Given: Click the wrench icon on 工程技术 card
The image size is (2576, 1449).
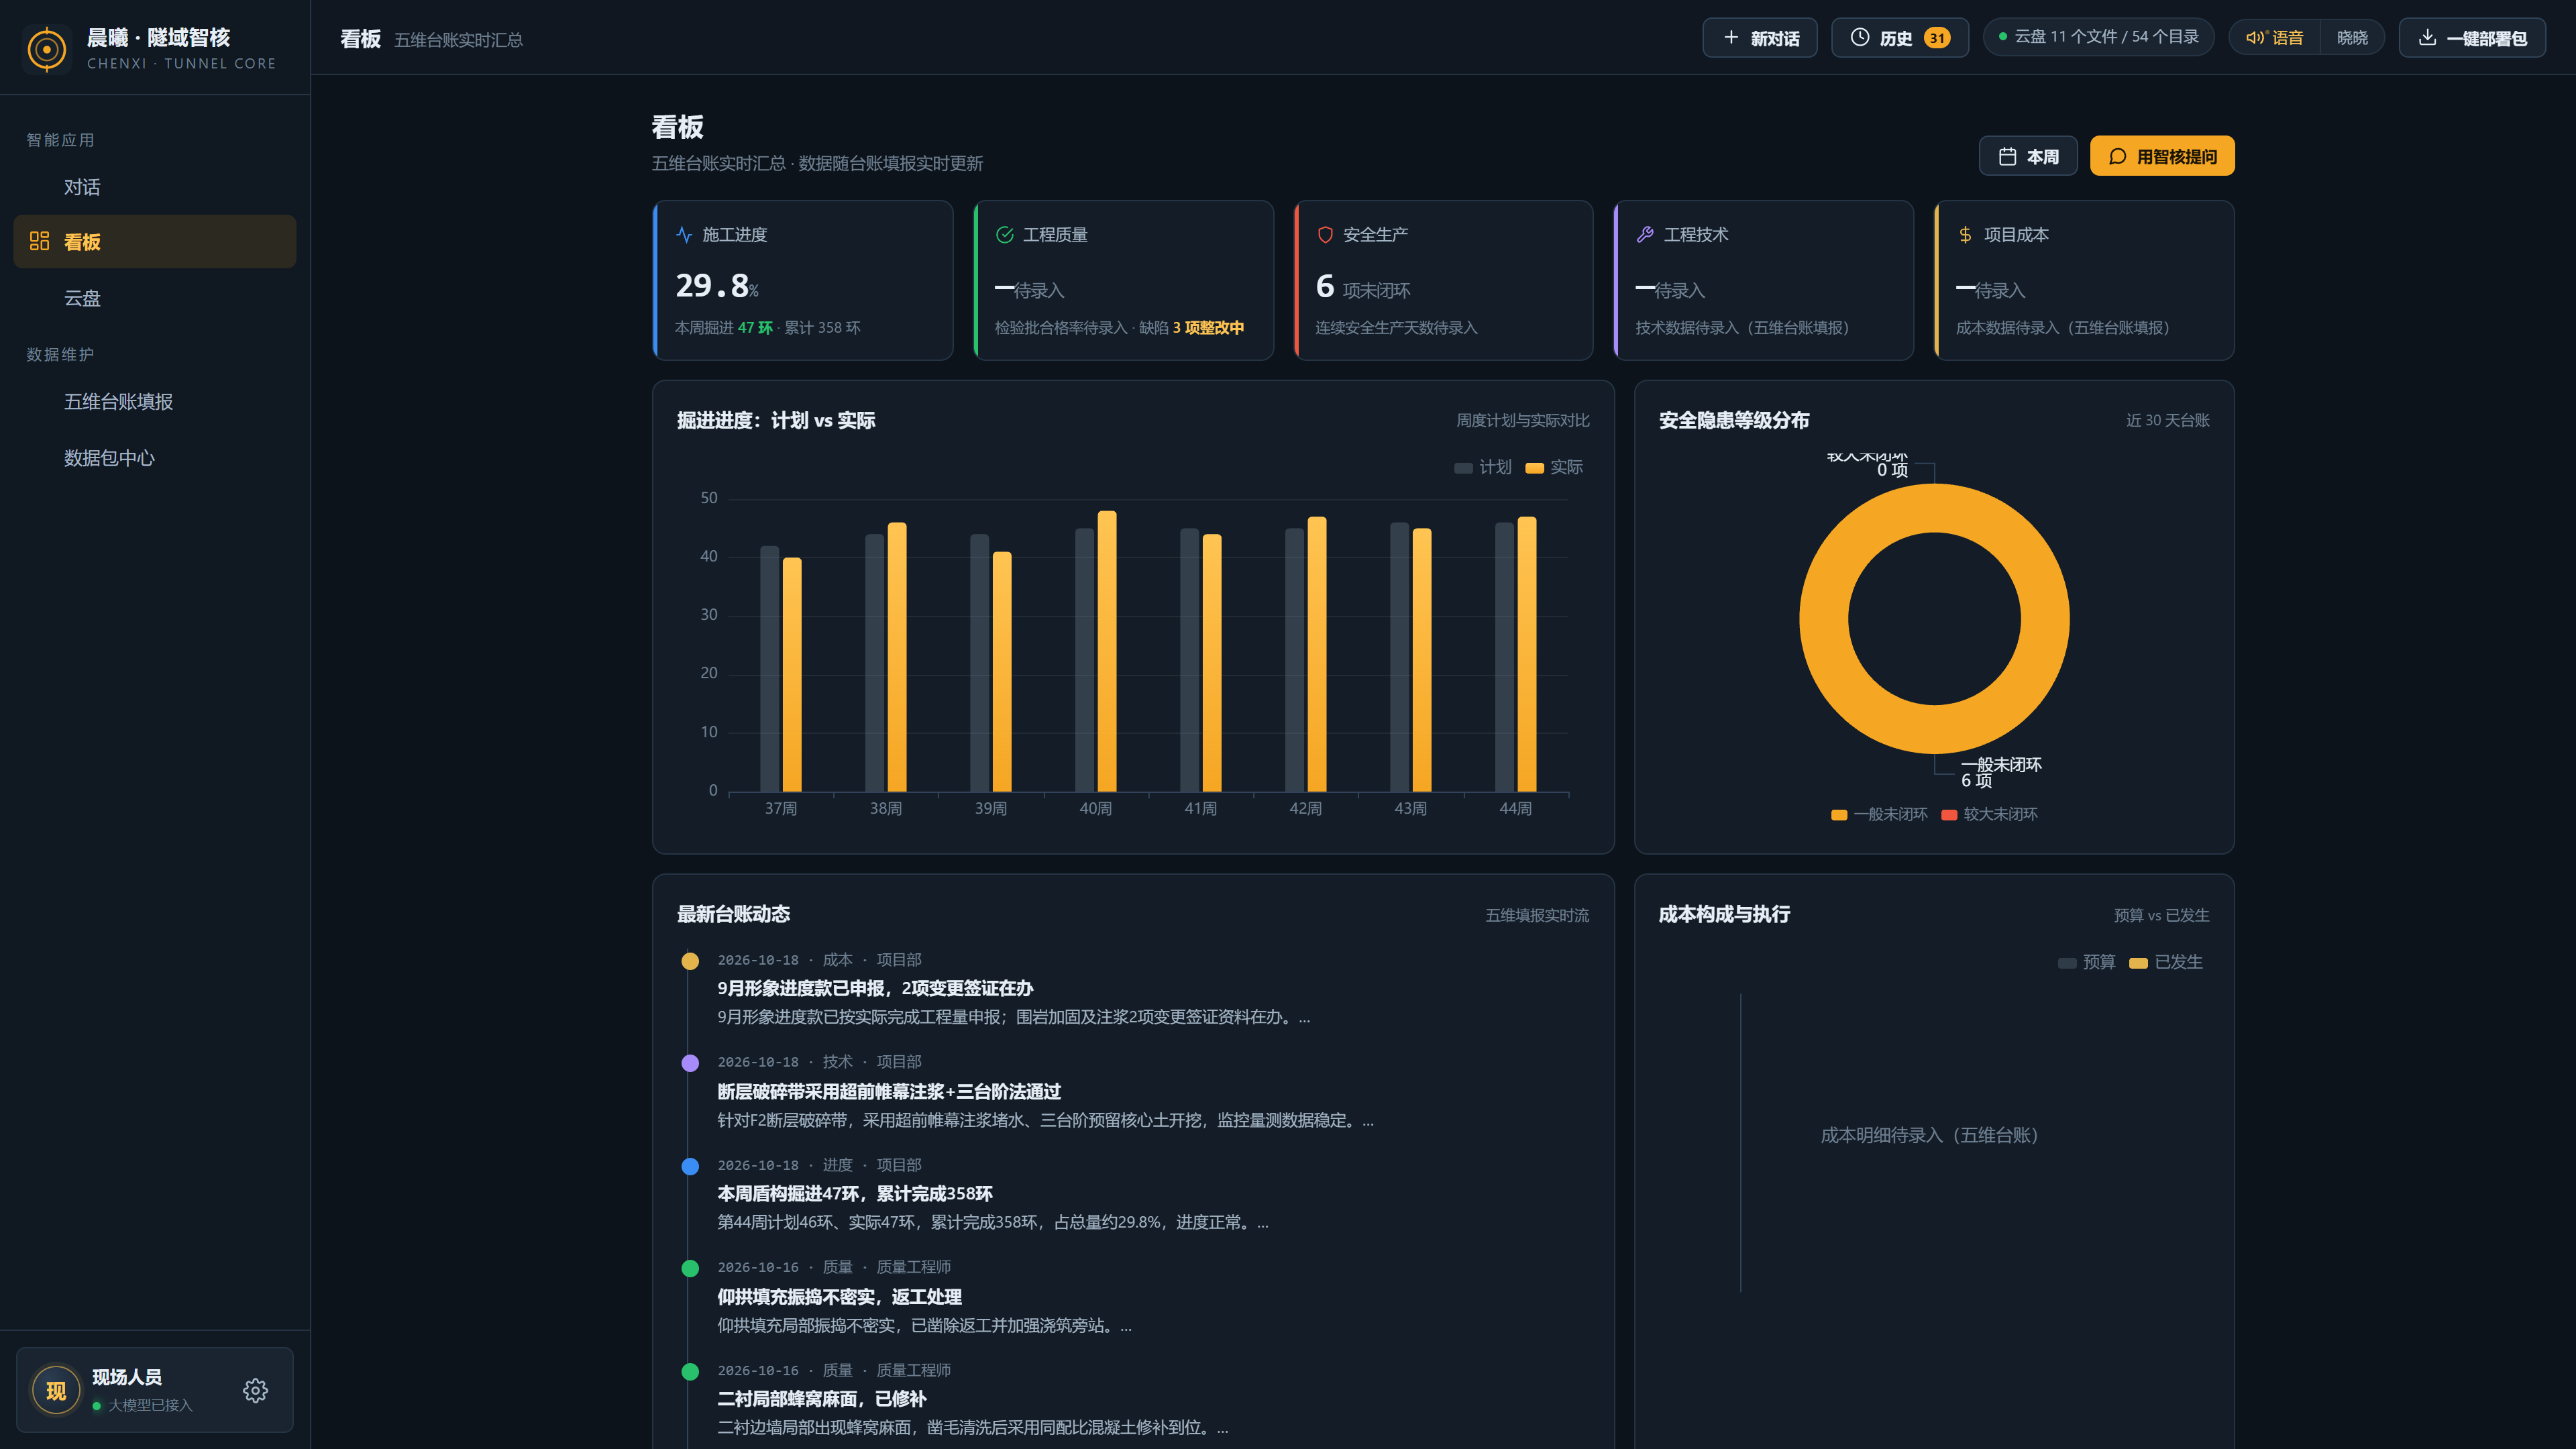Looking at the screenshot, I should pyautogui.click(x=1645, y=234).
